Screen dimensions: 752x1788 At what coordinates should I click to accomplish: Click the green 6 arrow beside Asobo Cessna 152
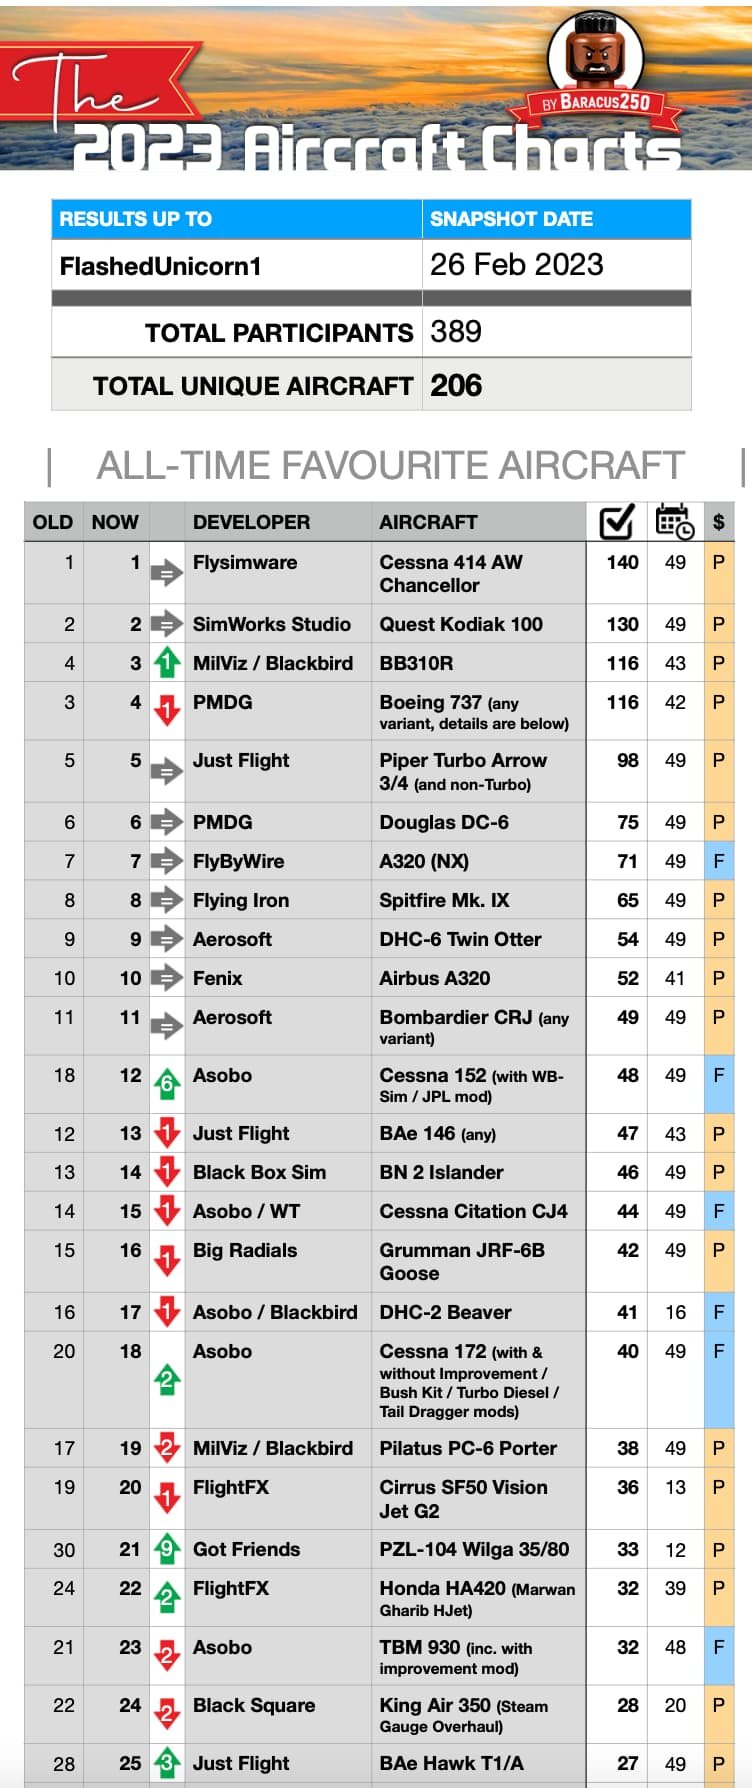167,1084
